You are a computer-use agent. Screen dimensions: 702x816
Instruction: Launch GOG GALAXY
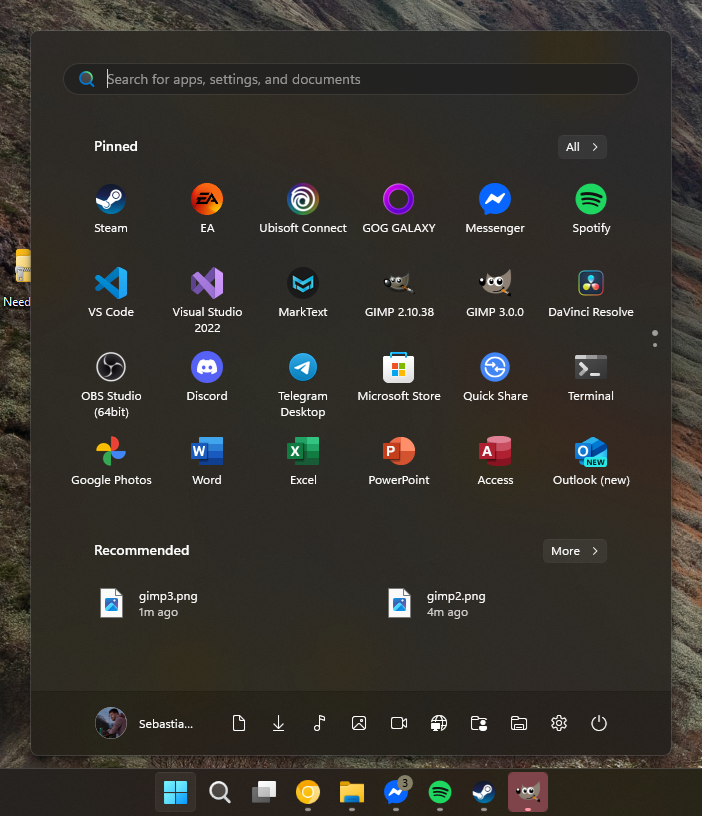399,209
